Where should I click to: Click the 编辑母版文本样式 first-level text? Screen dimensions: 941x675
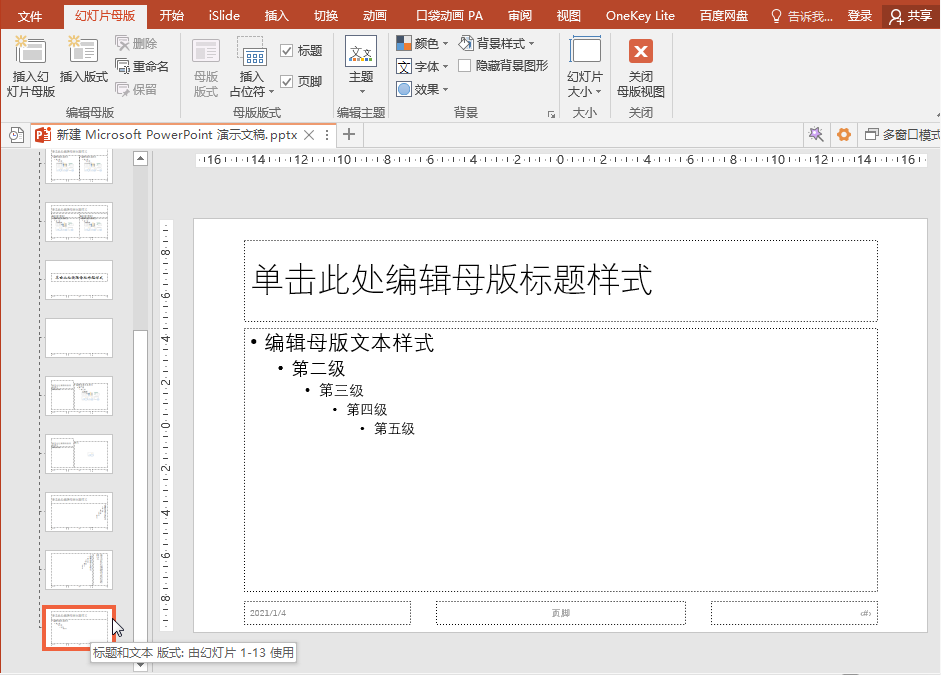(349, 343)
